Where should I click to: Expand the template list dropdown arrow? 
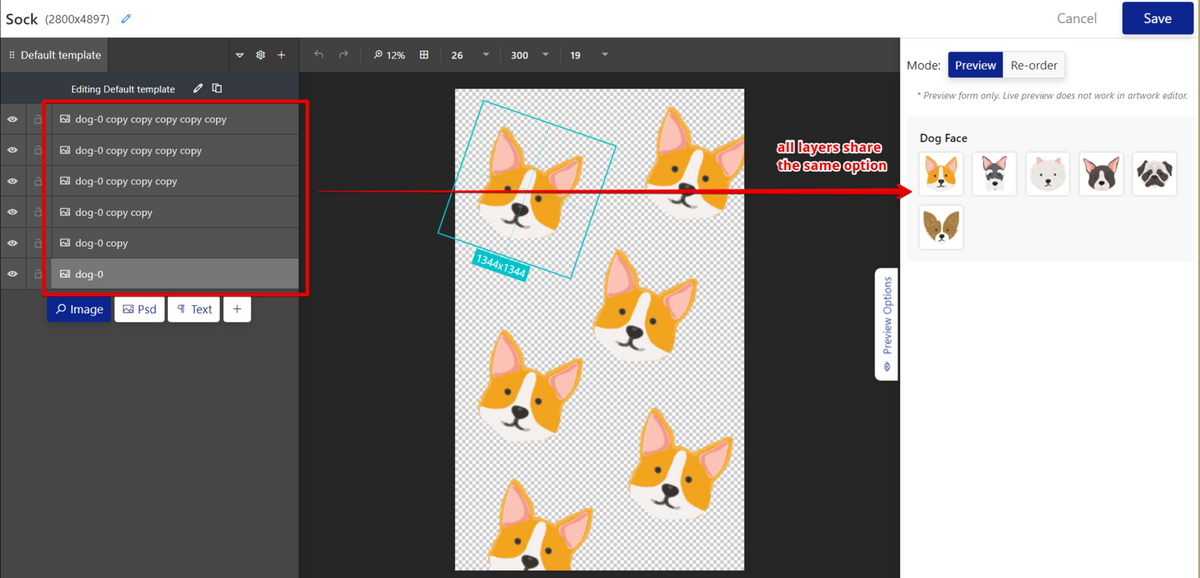click(x=239, y=55)
